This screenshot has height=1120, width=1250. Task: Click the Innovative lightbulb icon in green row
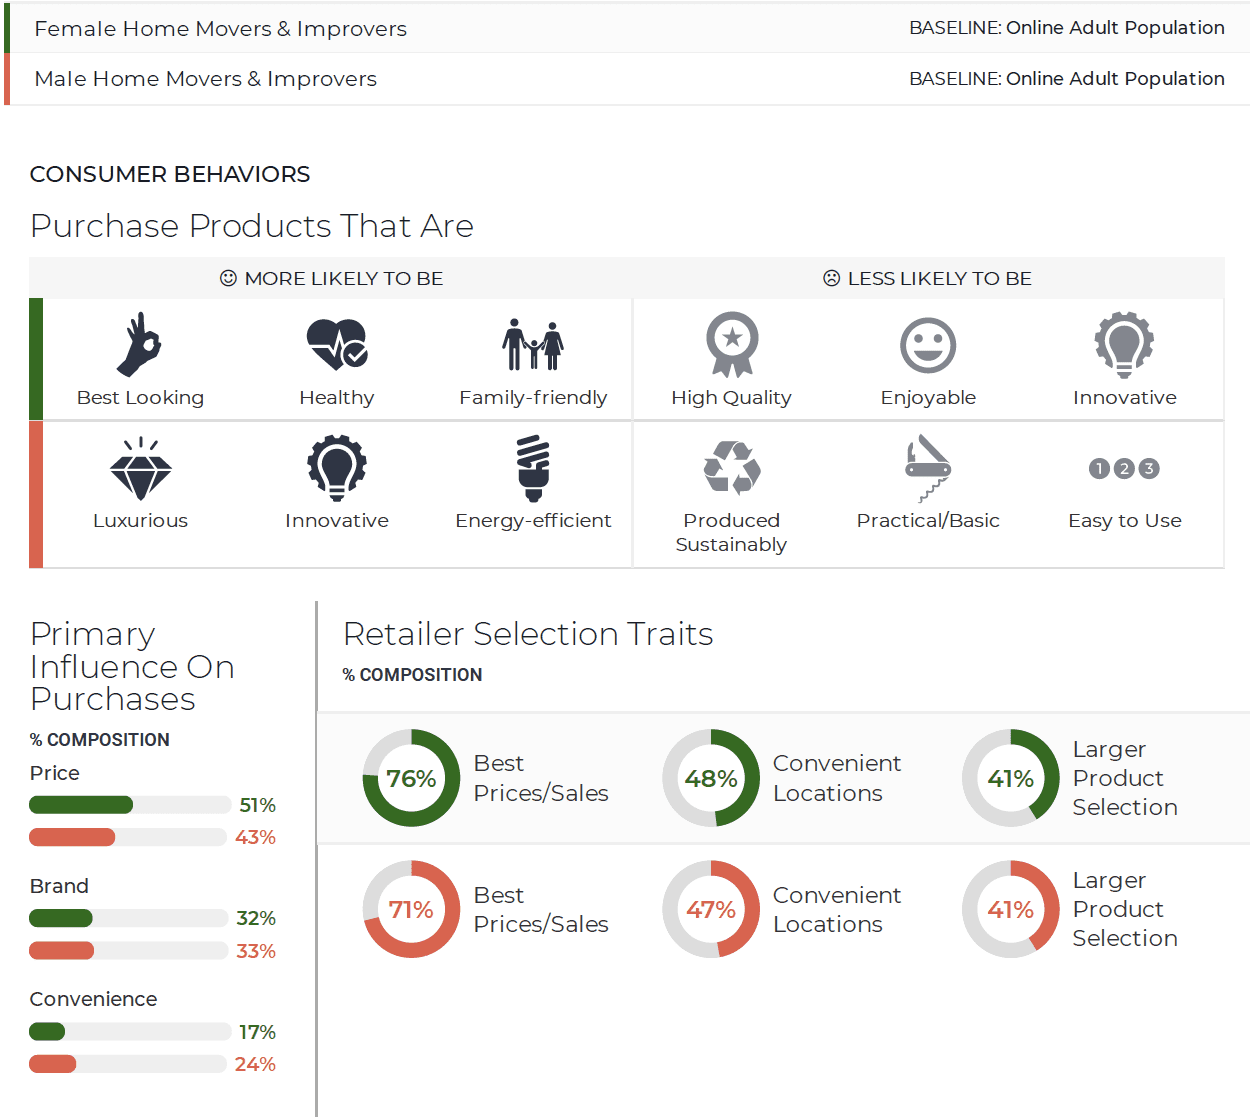(x=1125, y=344)
